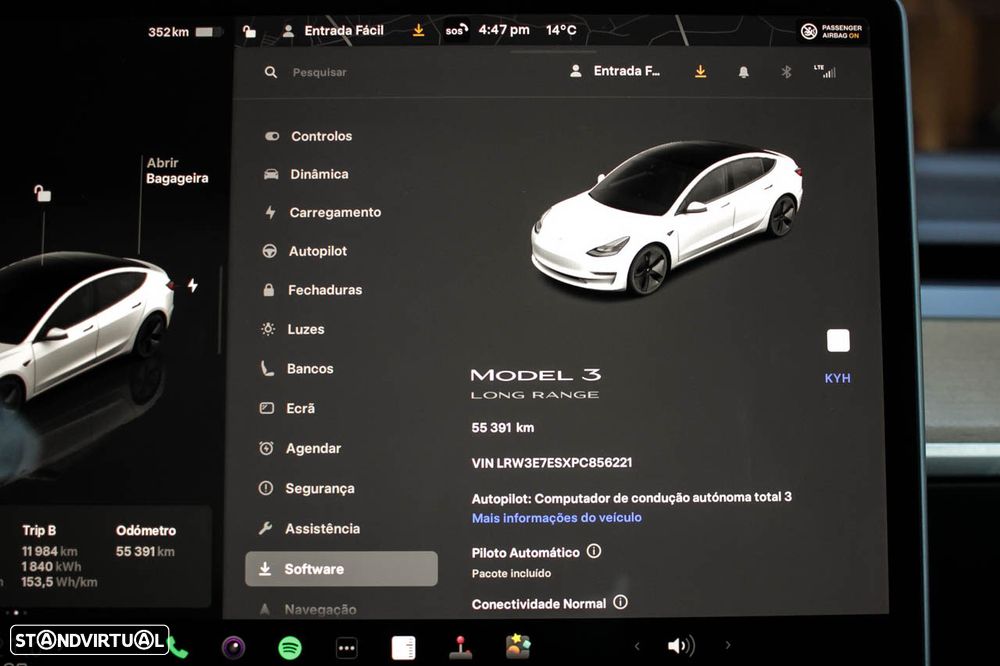Open notifications bell icon
Image resolution: width=1000 pixels, height=666 pixels.
[744, 72]
